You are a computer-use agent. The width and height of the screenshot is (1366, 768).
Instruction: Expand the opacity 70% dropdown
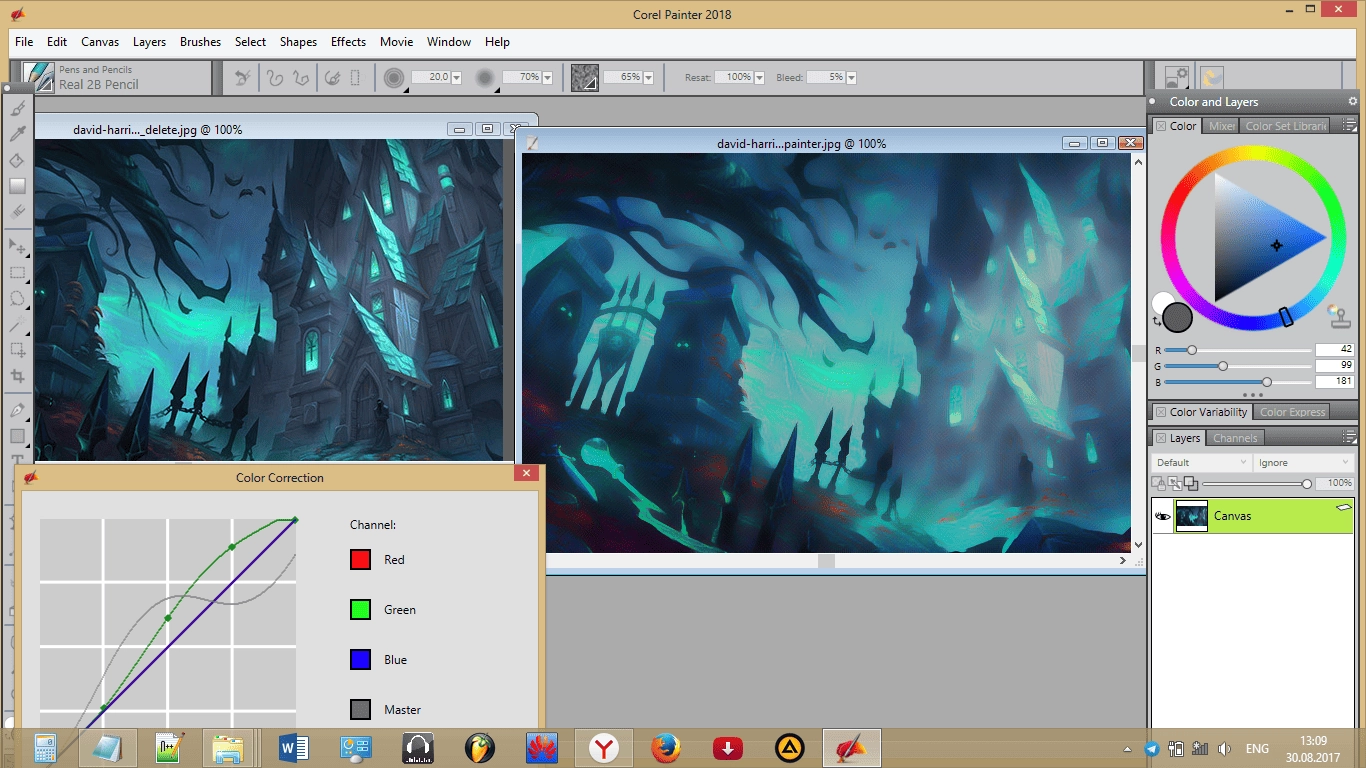548,77
